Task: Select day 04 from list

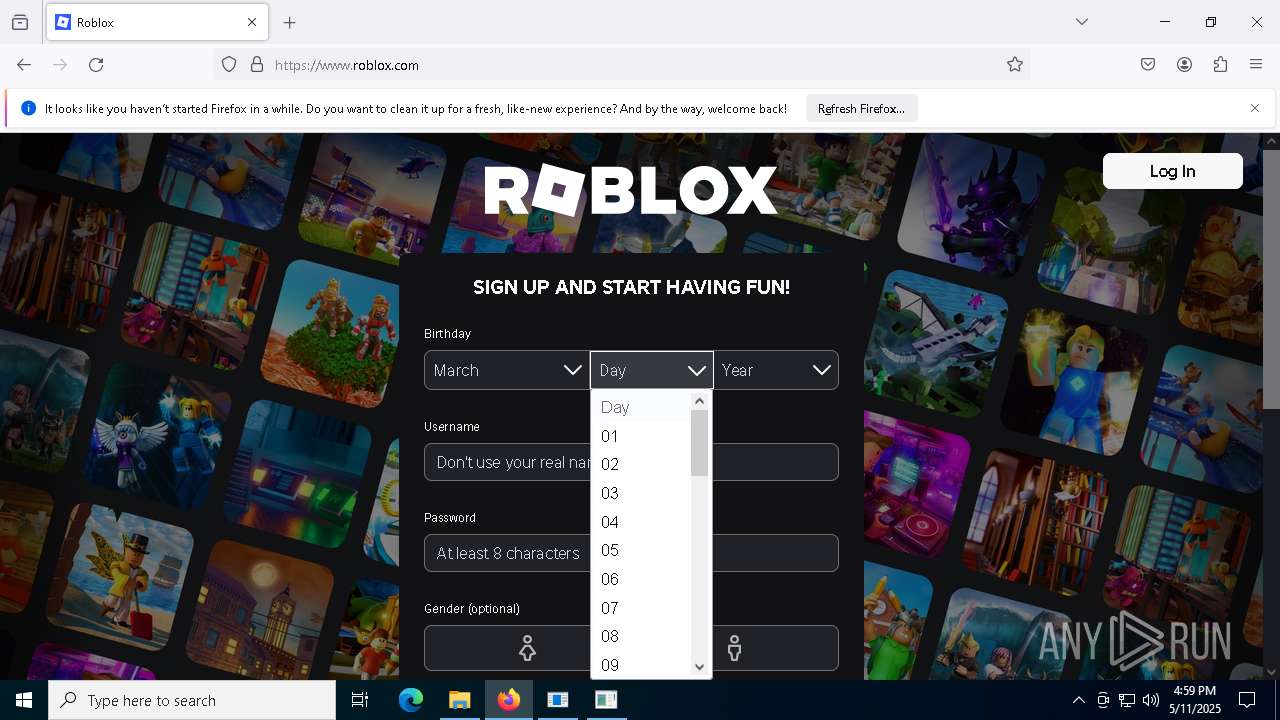Action: click(x=640, y=522)
